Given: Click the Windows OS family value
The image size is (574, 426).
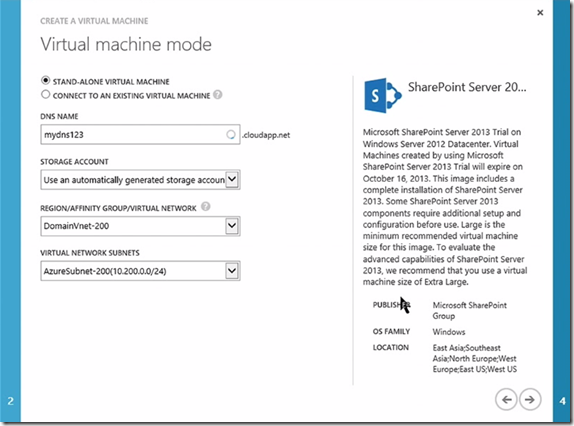Looking at the screenshot, I should click(449, 332).
